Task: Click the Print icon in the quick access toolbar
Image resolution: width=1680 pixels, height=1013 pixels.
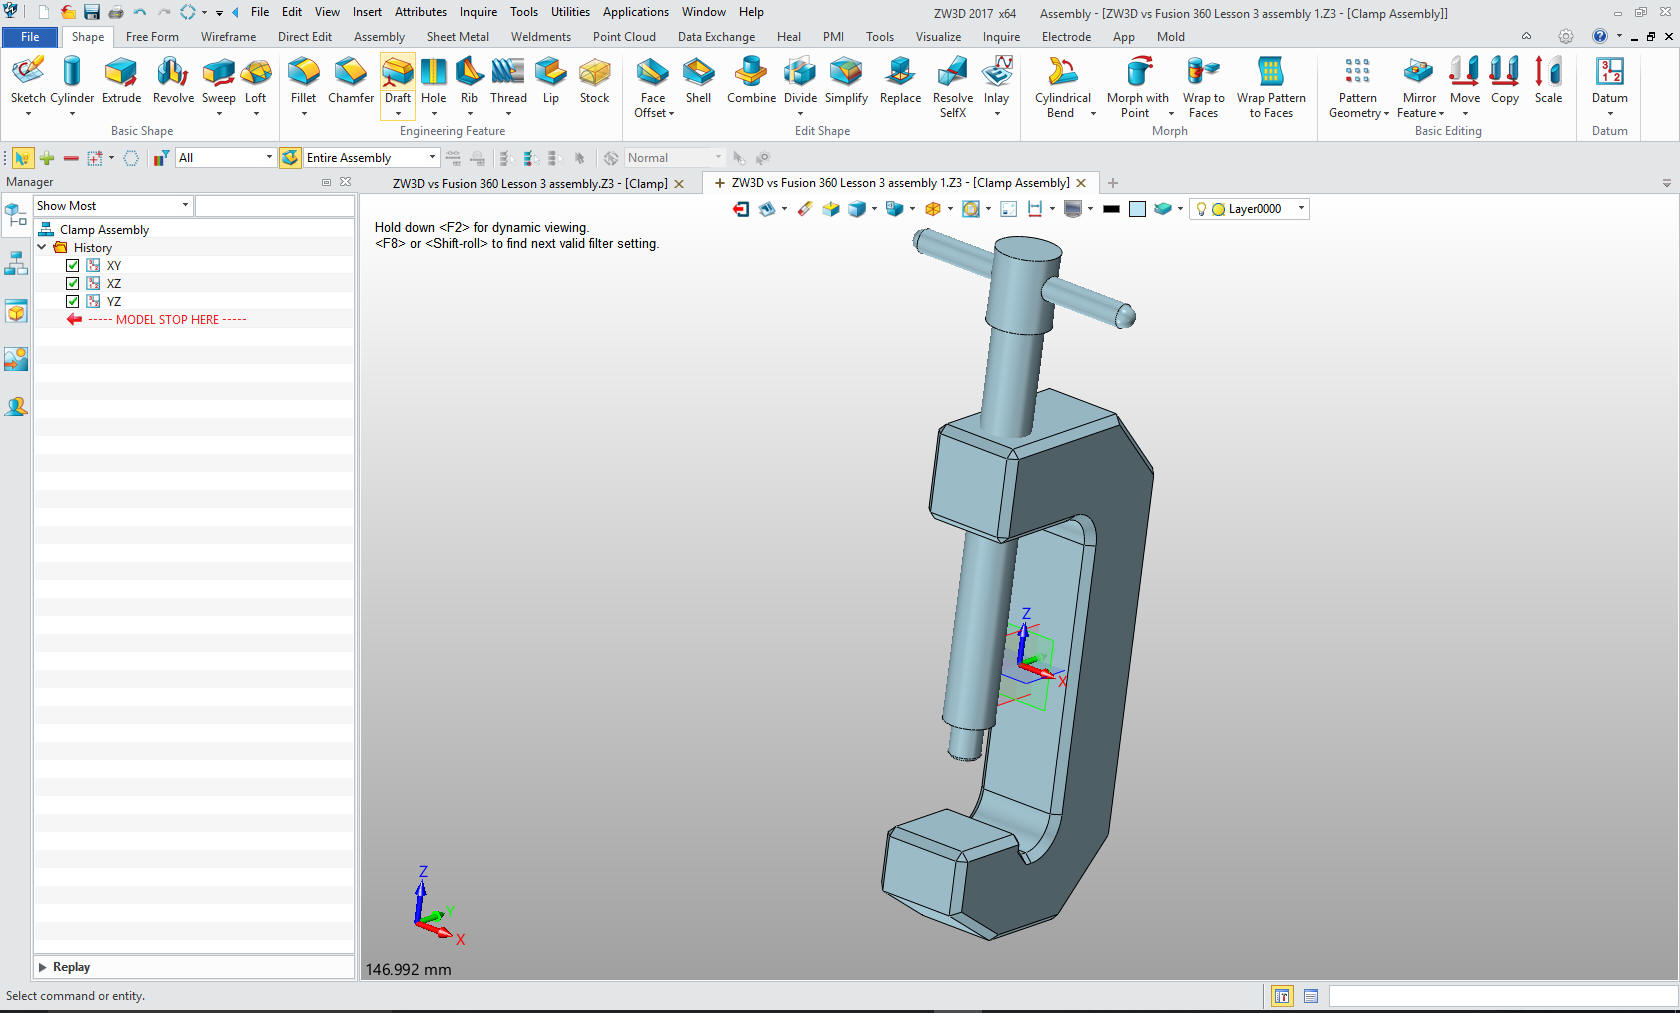Action: tap(116, 12)
